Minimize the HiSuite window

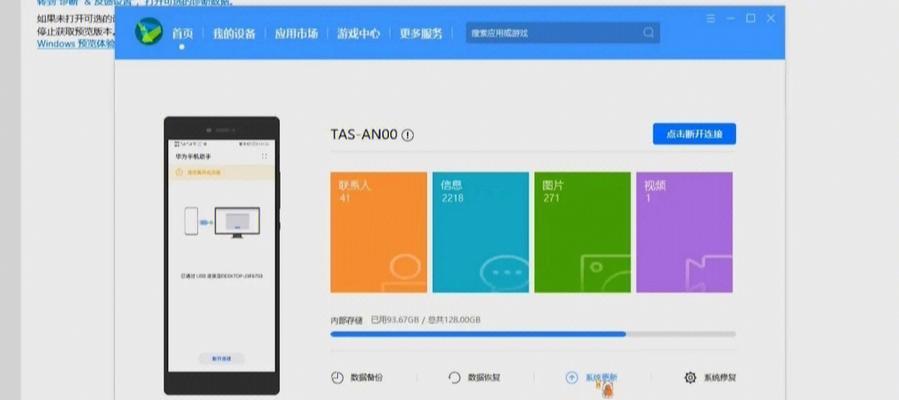click(730, 18)
